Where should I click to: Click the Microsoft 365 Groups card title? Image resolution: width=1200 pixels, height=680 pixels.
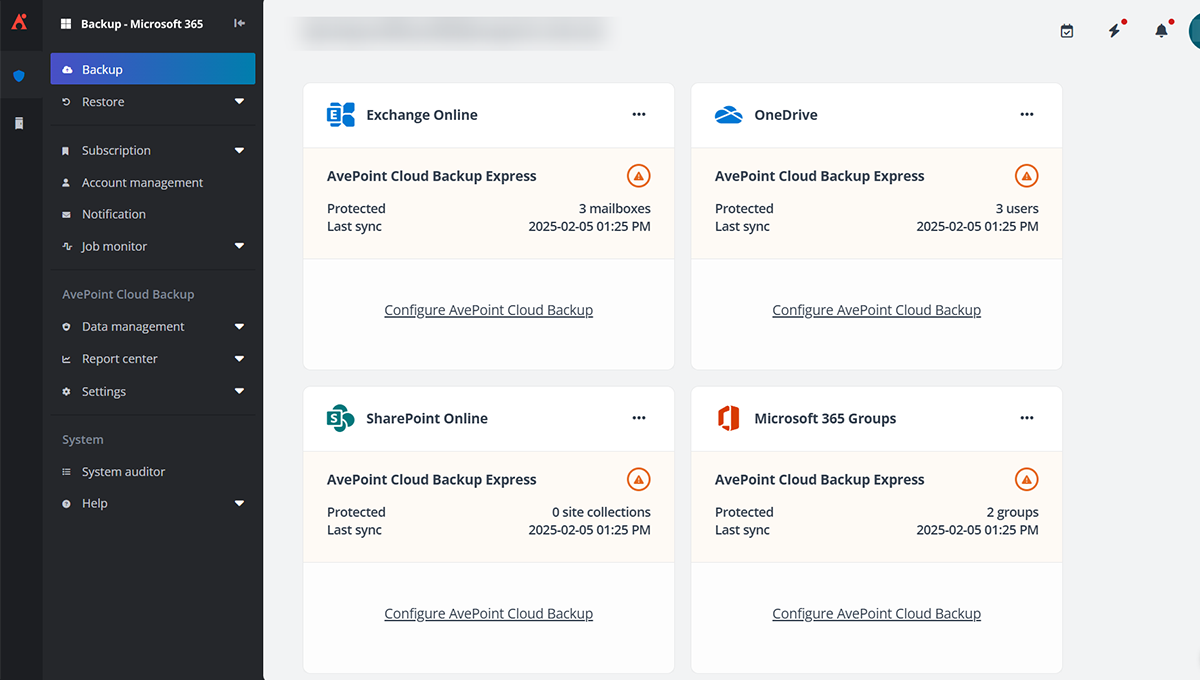(825, 419)
